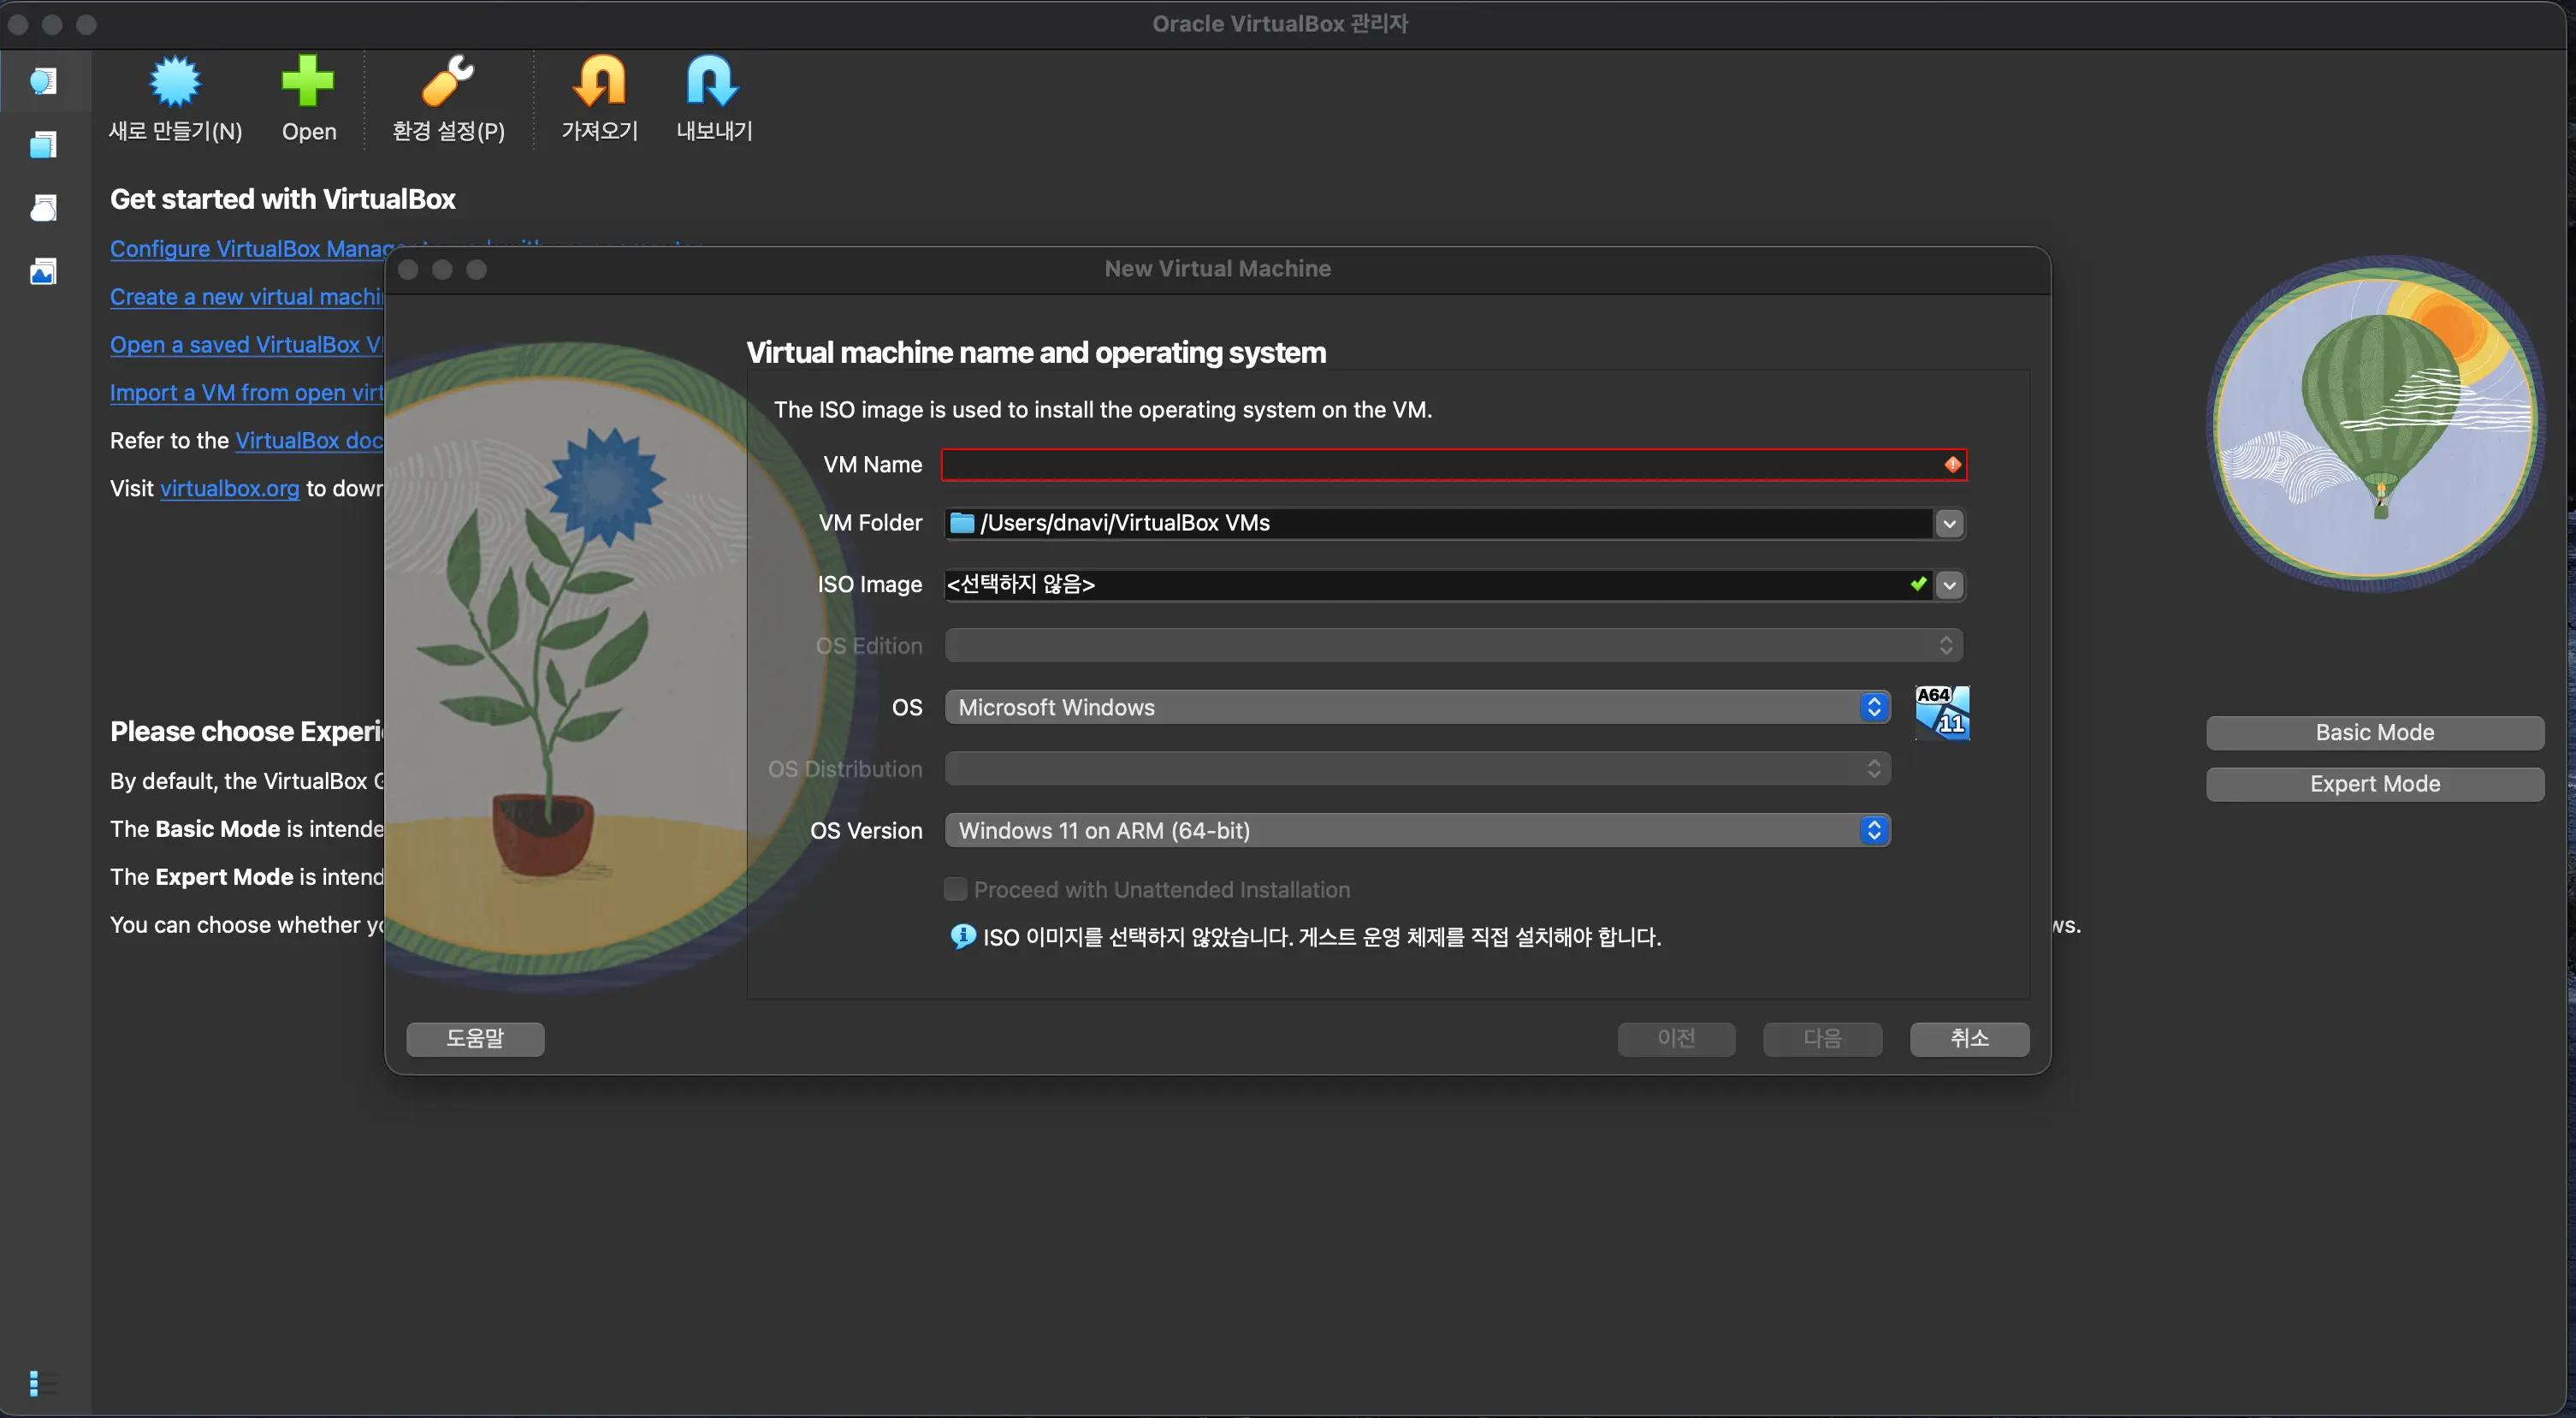Click the fourth sidebar chart icon
This screenshot has height=1418, width=2576.
(43, 271)
